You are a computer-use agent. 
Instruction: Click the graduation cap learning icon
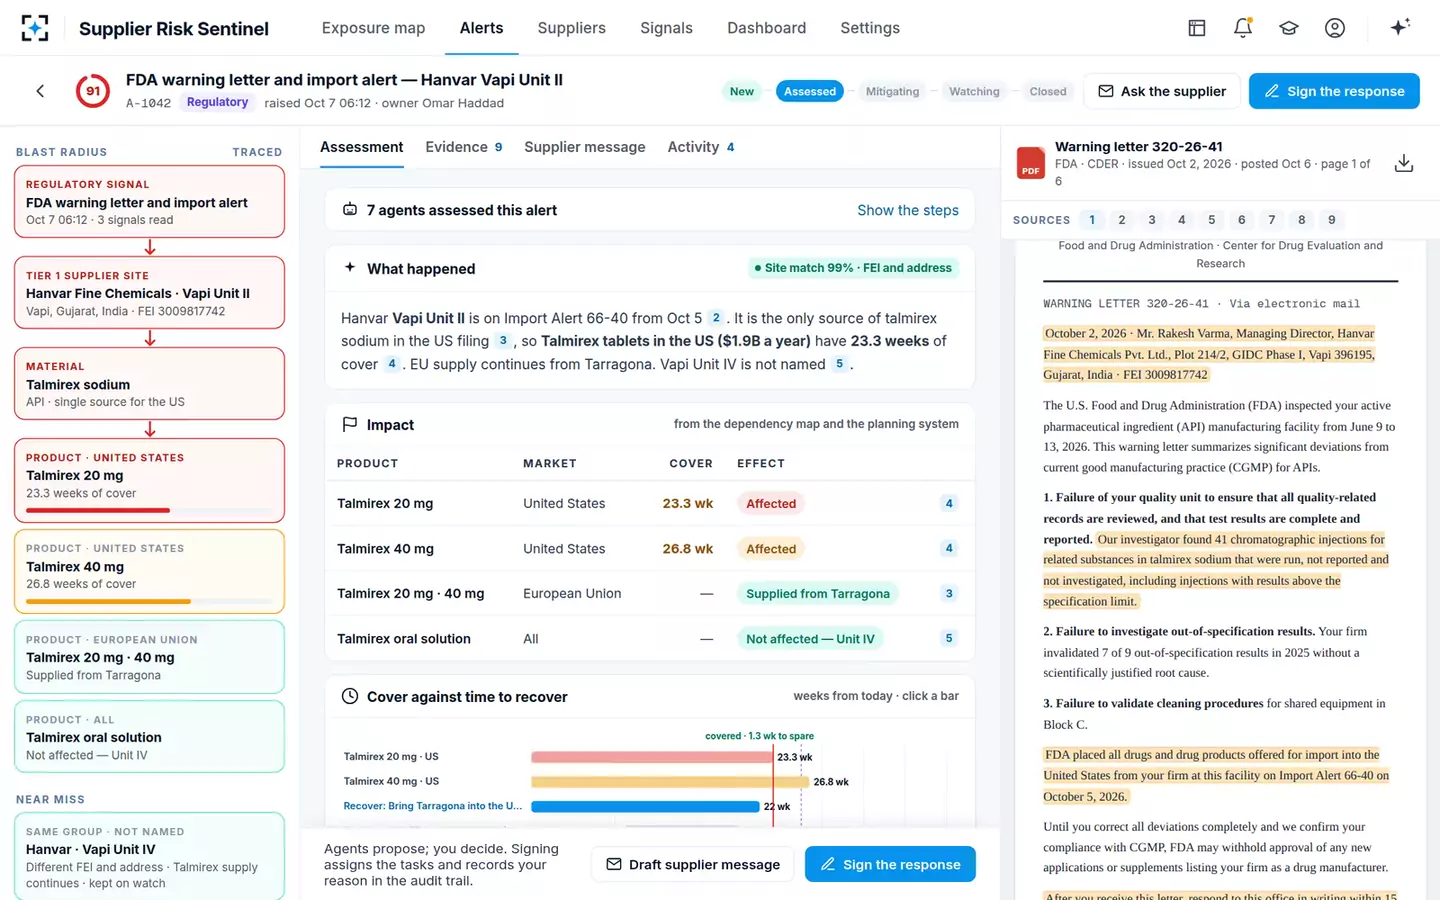point(1289,28)
